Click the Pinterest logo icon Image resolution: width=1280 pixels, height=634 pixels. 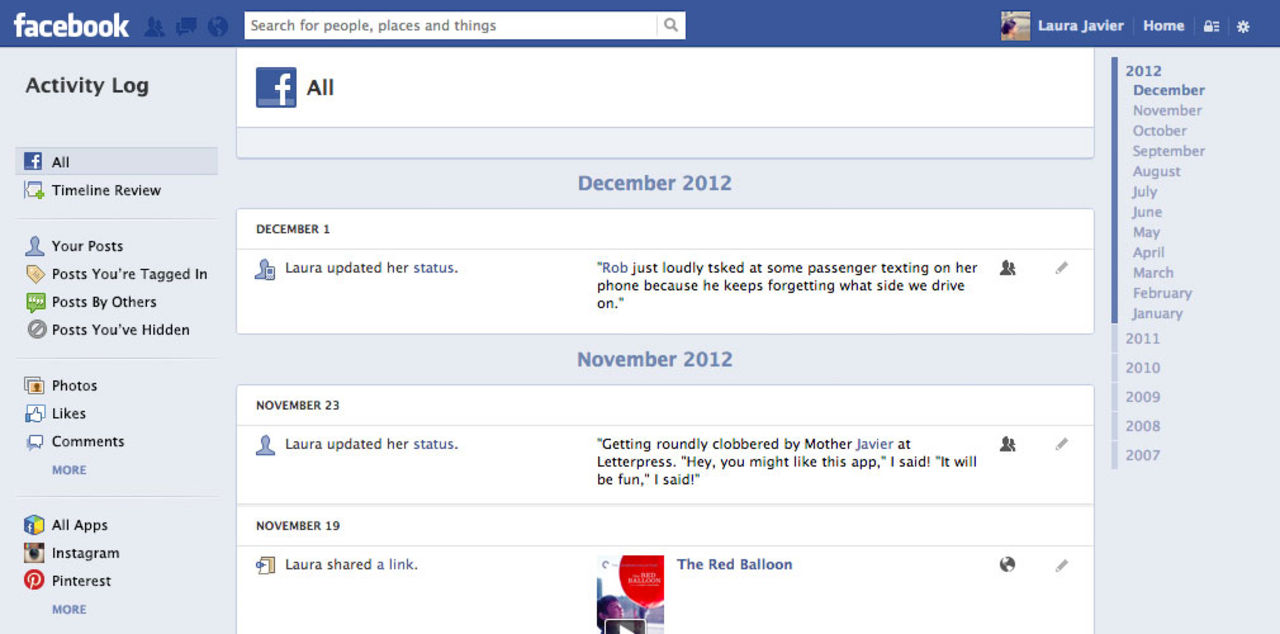(34, 581)
